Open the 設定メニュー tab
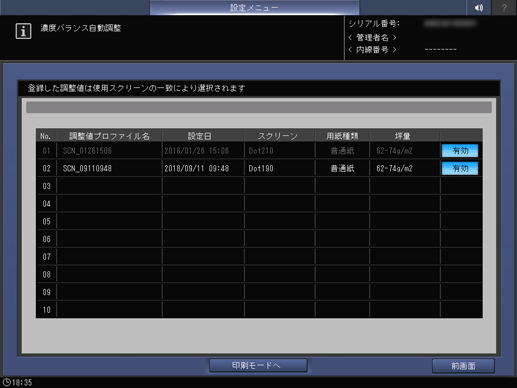This screenshot has width=517, height=388. (254, 8)
